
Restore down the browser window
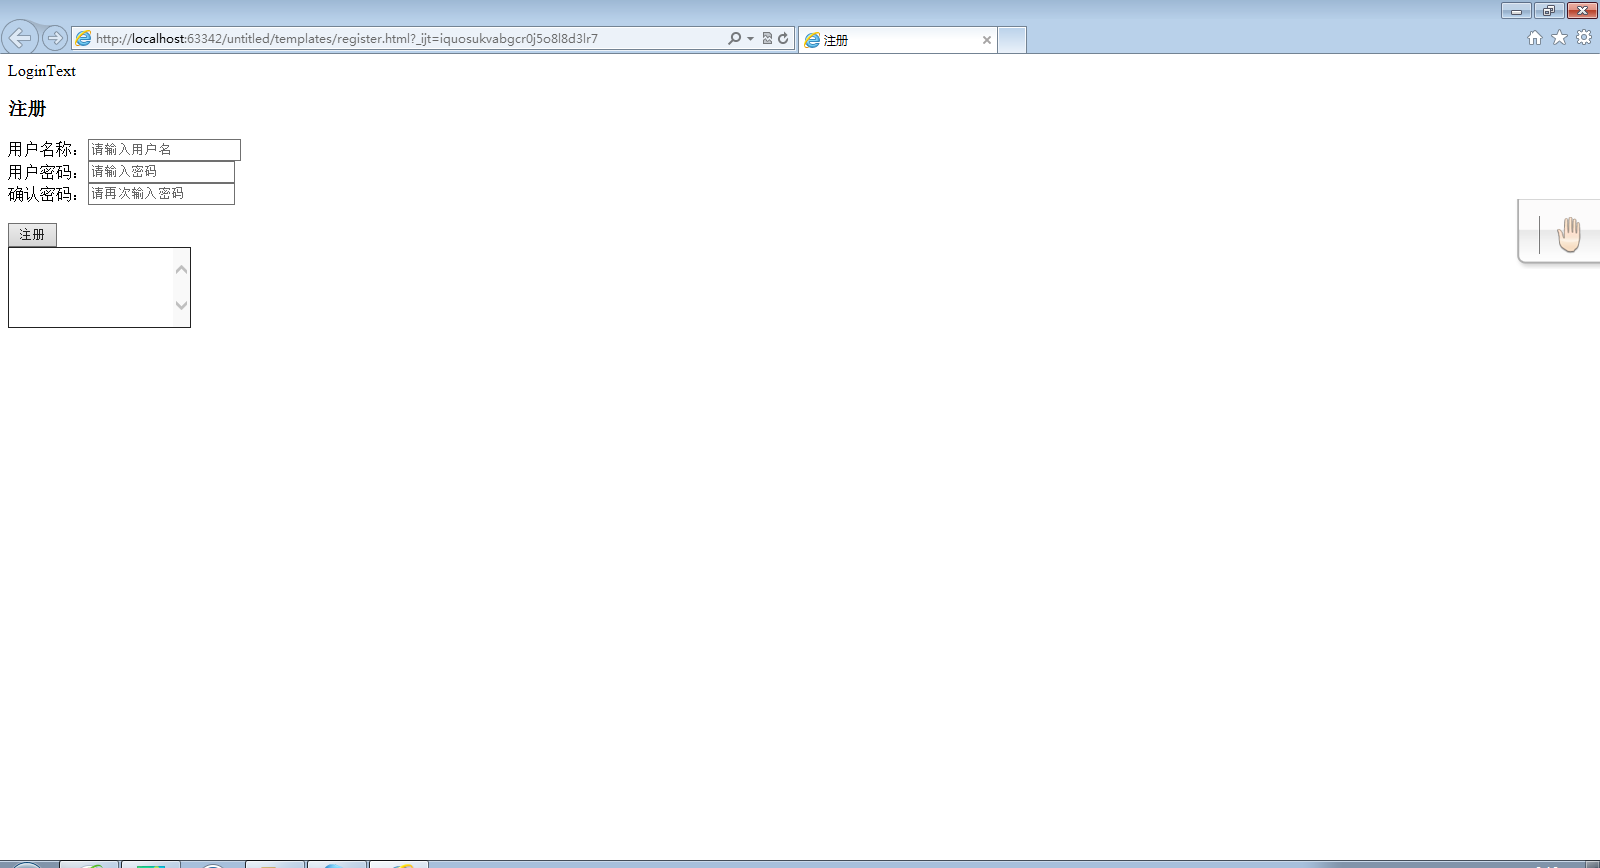point(1549,11)
